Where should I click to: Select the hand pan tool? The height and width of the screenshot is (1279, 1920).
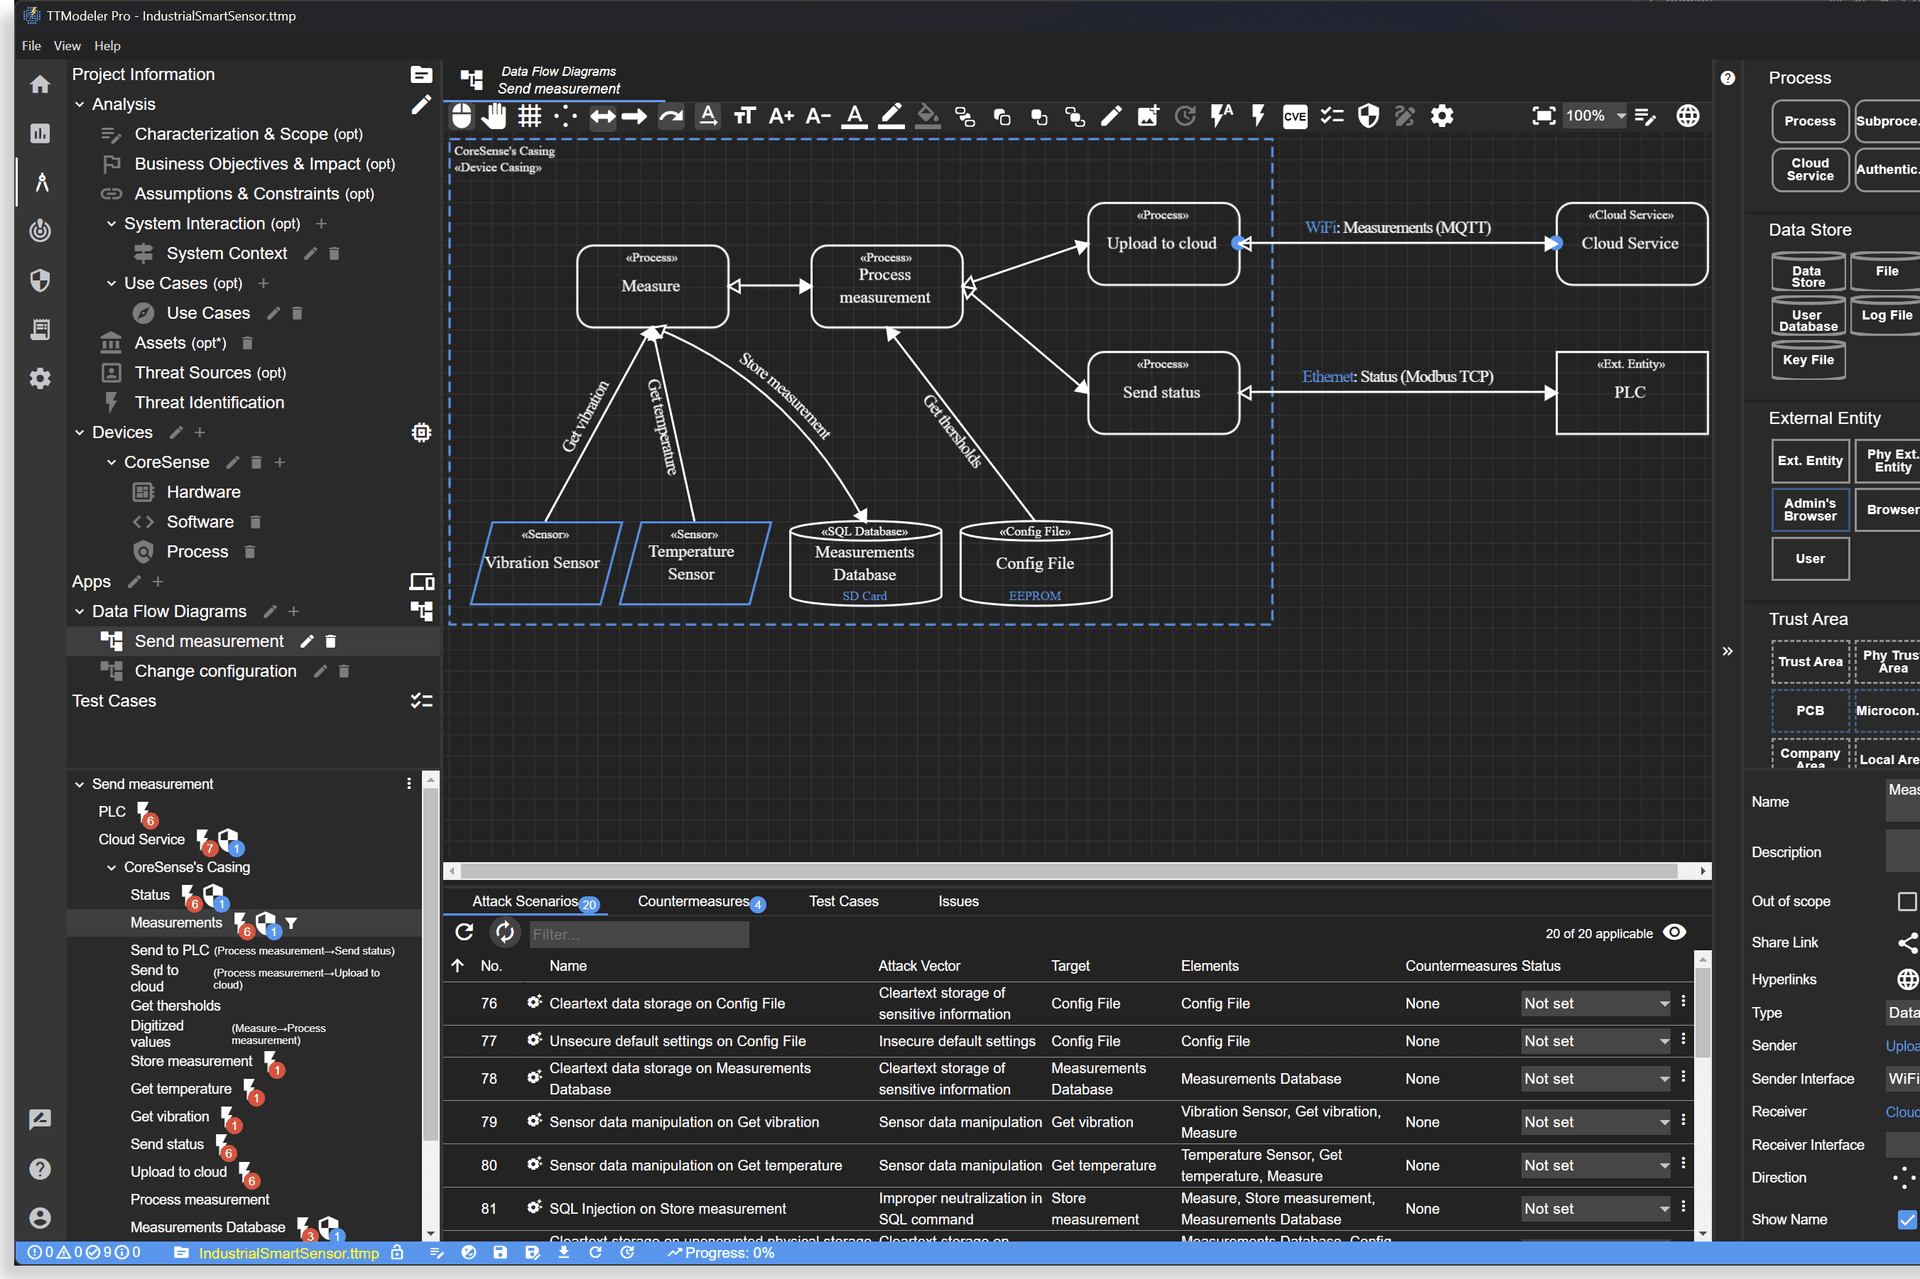[x=494, y=116]
